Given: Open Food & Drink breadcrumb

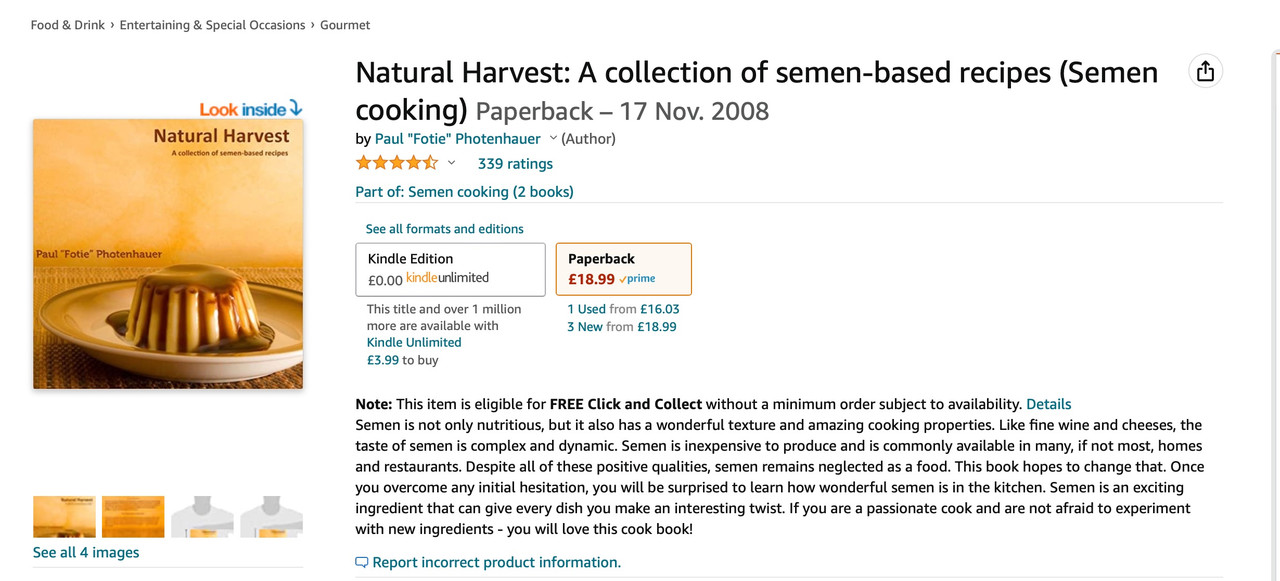Looking at the screenshot, I should click(68, 25).
